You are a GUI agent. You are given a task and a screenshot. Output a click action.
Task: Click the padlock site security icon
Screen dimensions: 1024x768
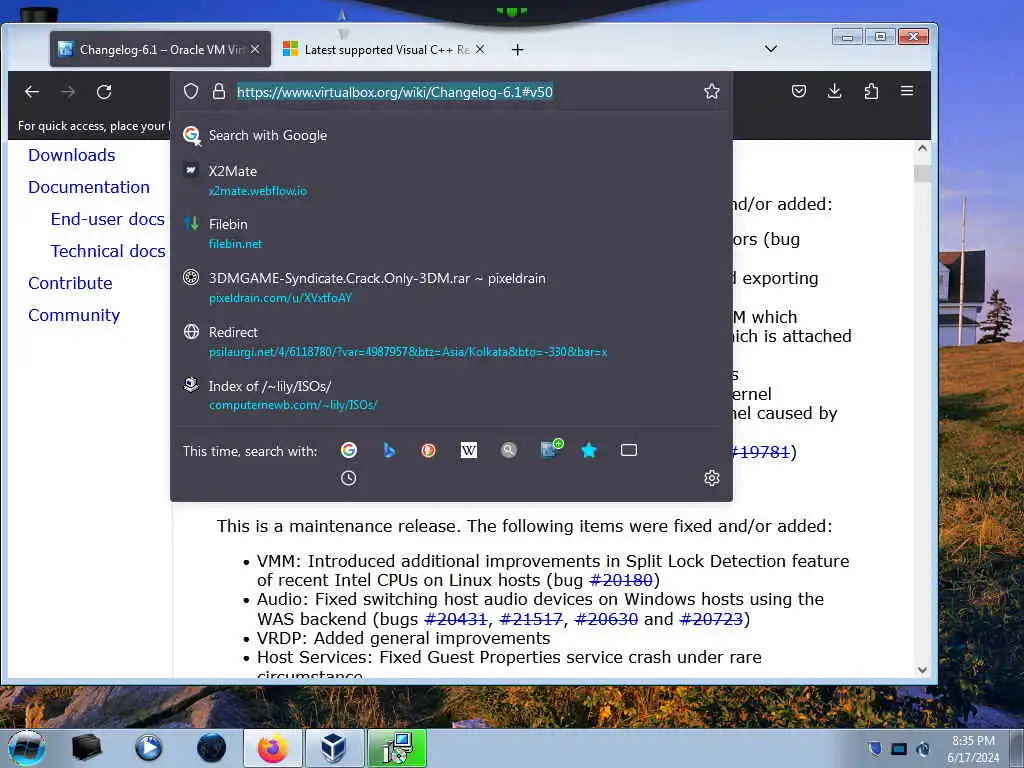point(219,91)
